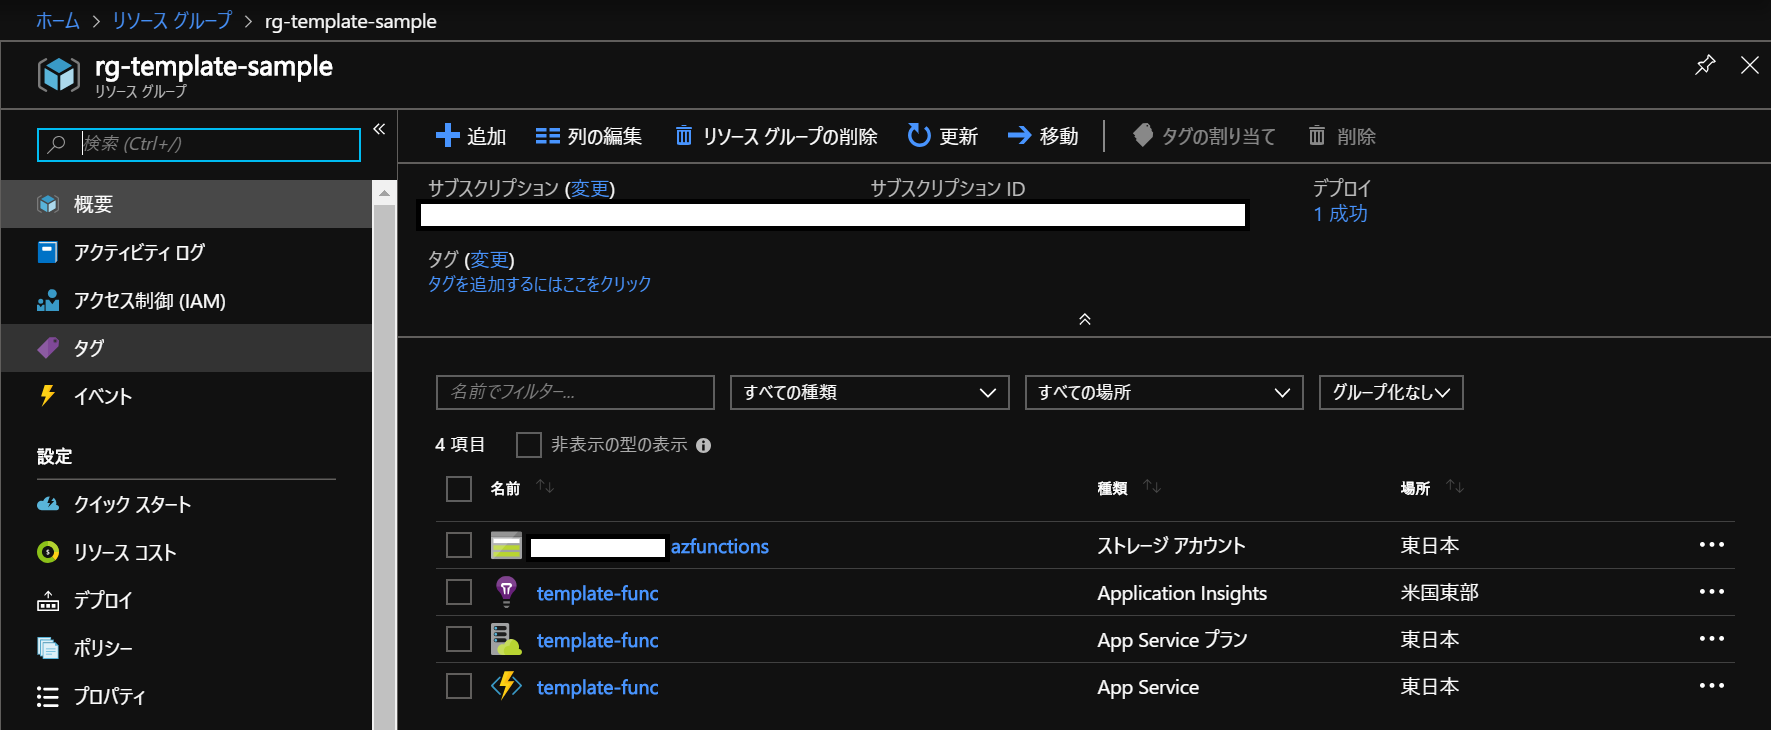Click the purple タグ tag icon
This screenshot has height=730, width=1771.
coord(48,348)
